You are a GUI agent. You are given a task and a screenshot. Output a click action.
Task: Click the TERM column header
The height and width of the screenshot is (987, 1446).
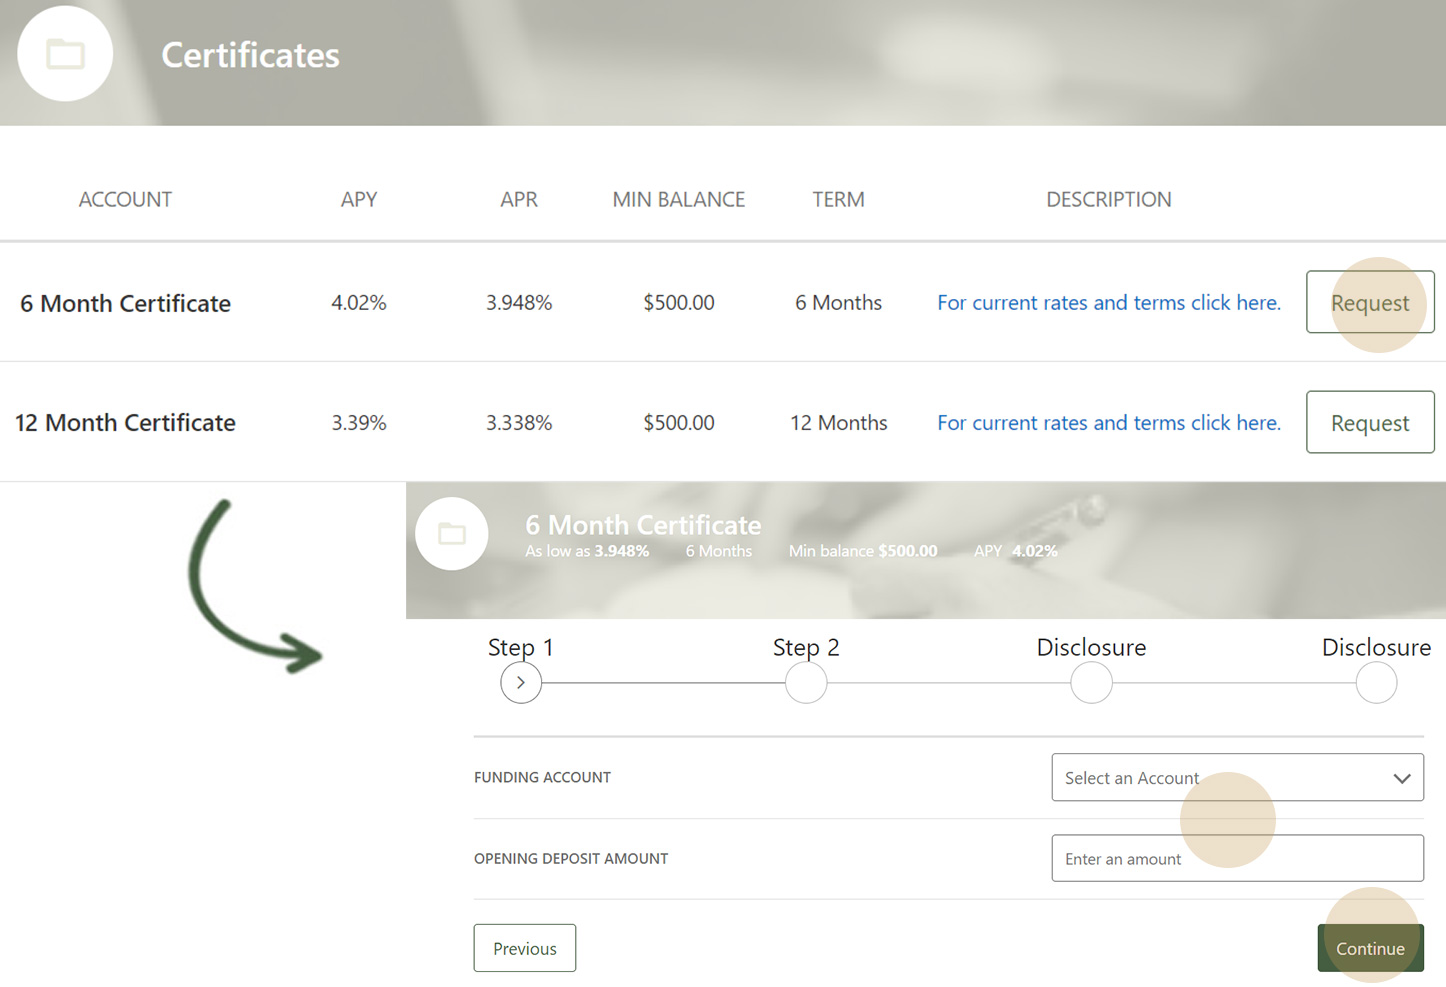(838, 199)
